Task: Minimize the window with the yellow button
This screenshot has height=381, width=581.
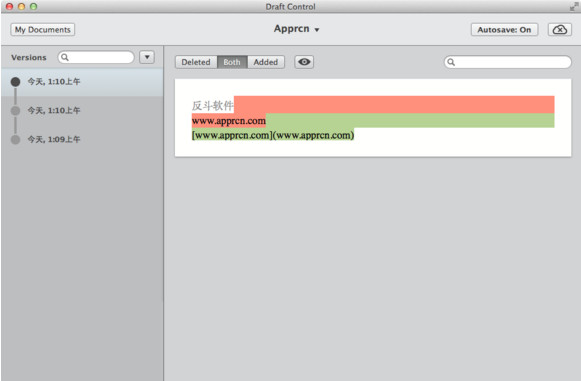Action: point(21,6)
